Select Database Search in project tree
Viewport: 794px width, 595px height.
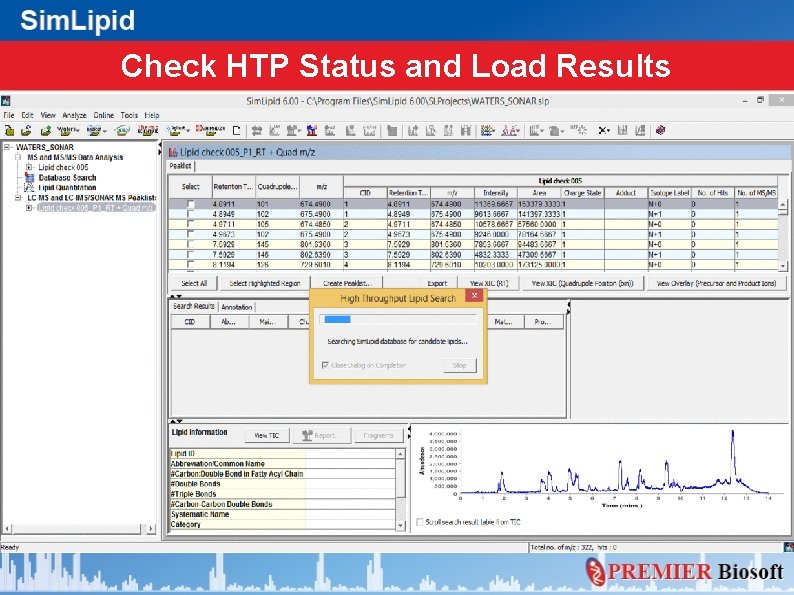click(x=67, y=178)
